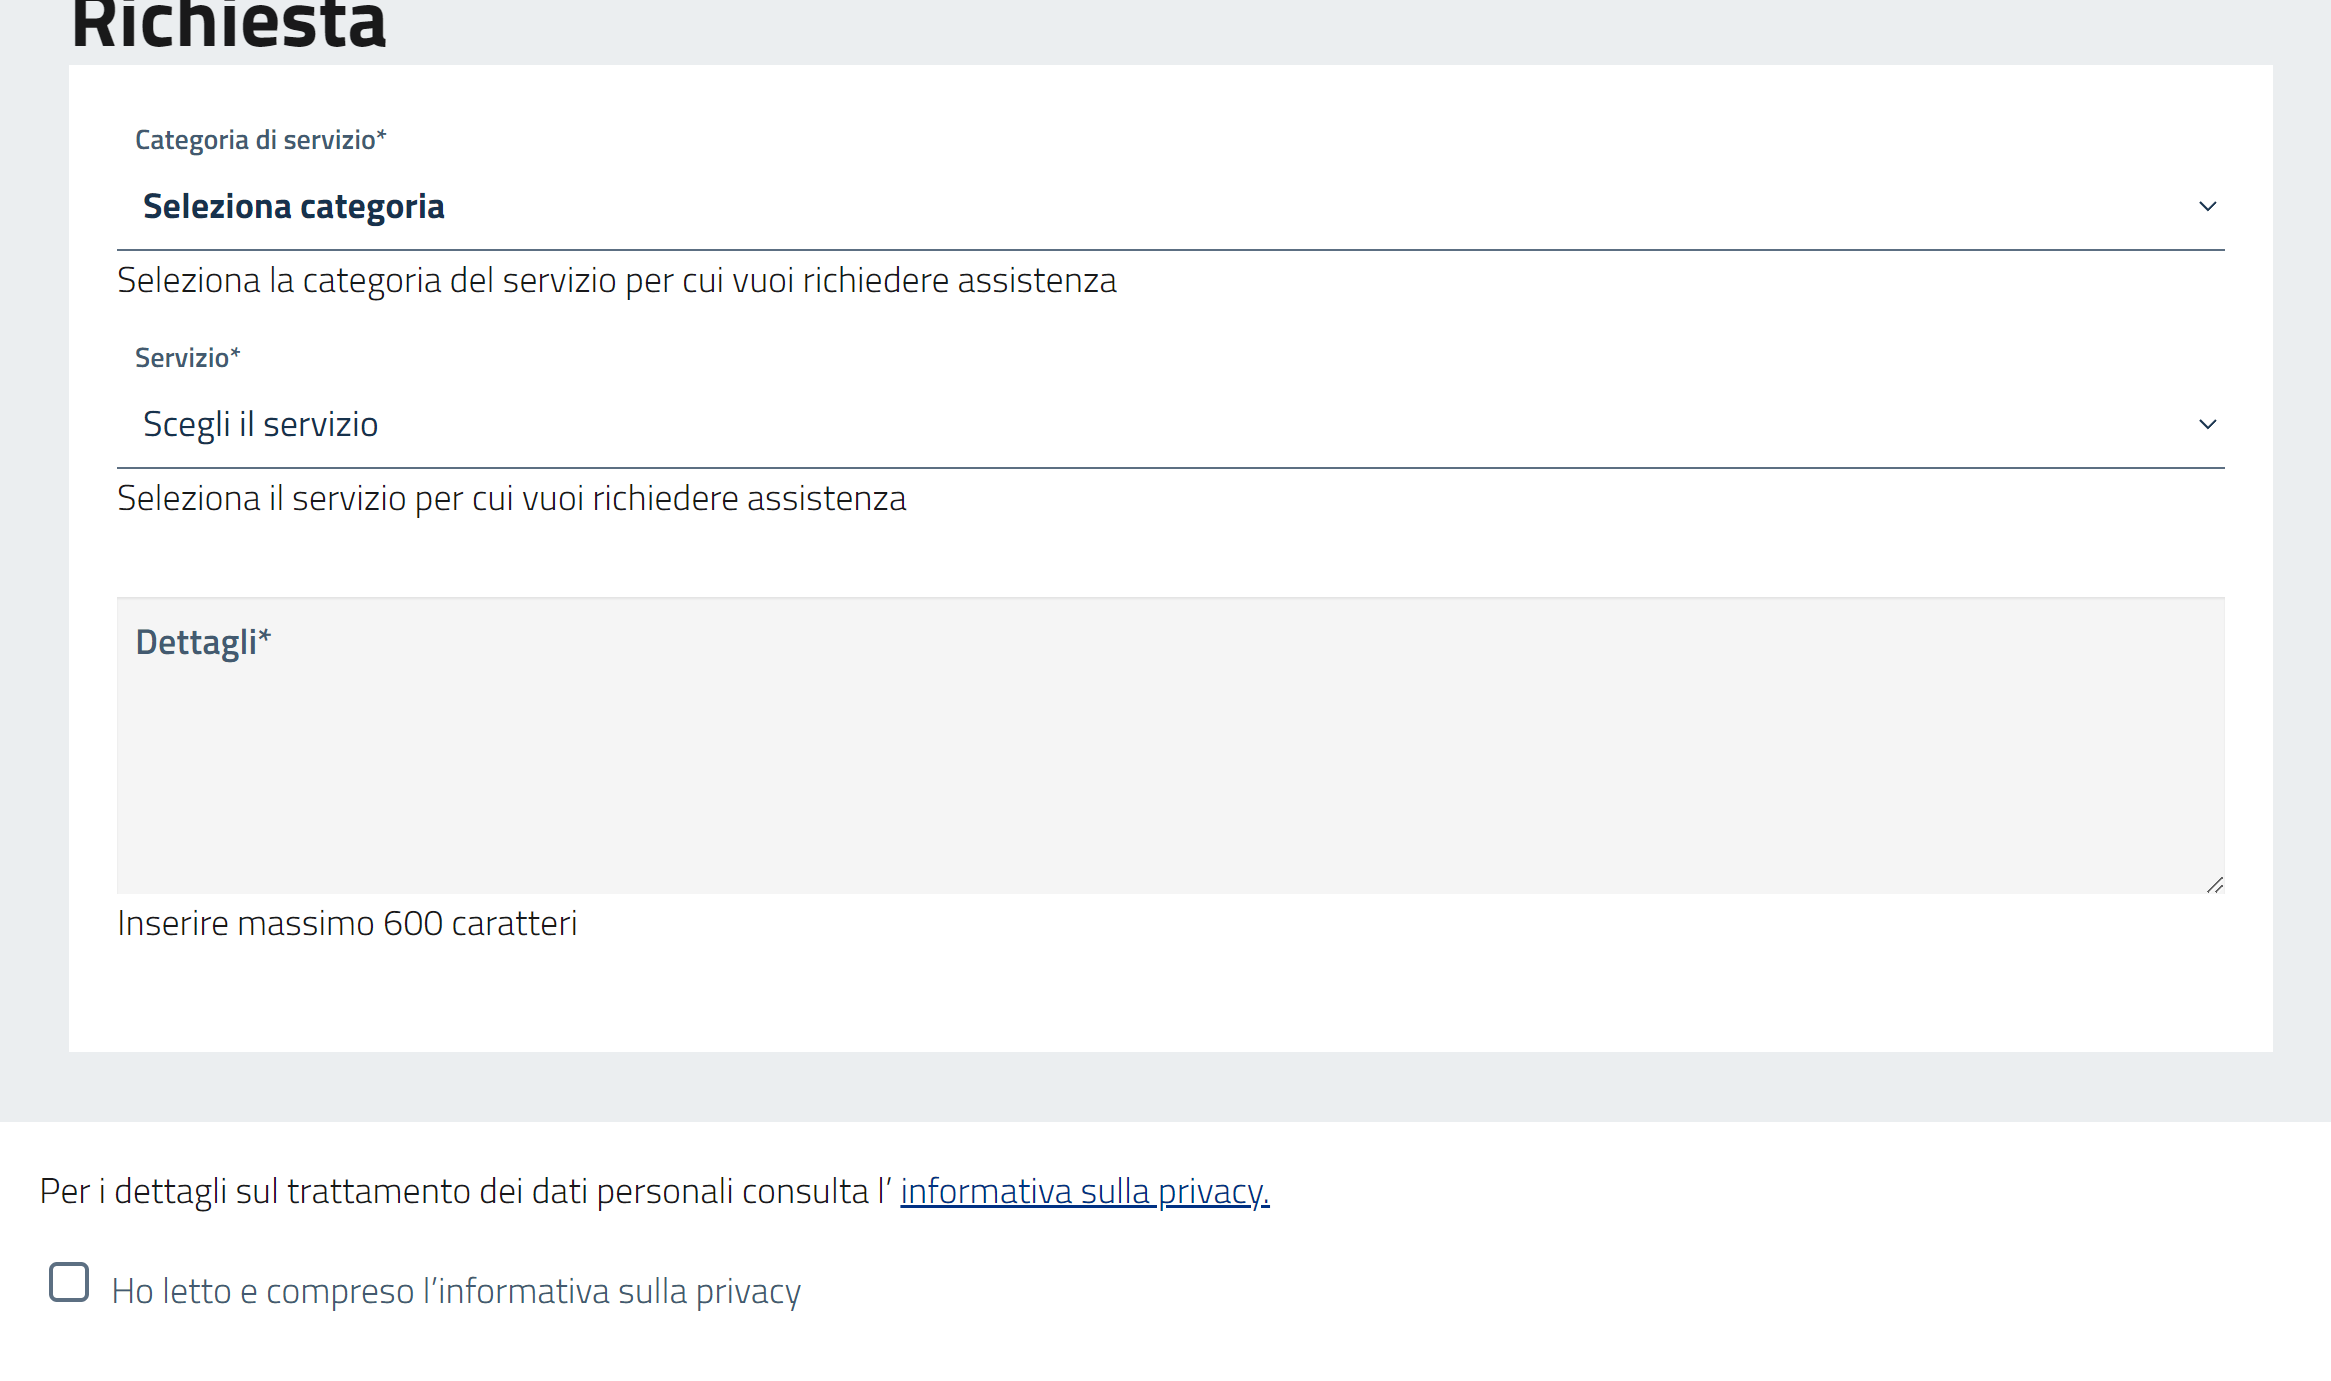Click the "Servizio*" field label
This screenshot has width=2331, height=1381.
[187, 358]
